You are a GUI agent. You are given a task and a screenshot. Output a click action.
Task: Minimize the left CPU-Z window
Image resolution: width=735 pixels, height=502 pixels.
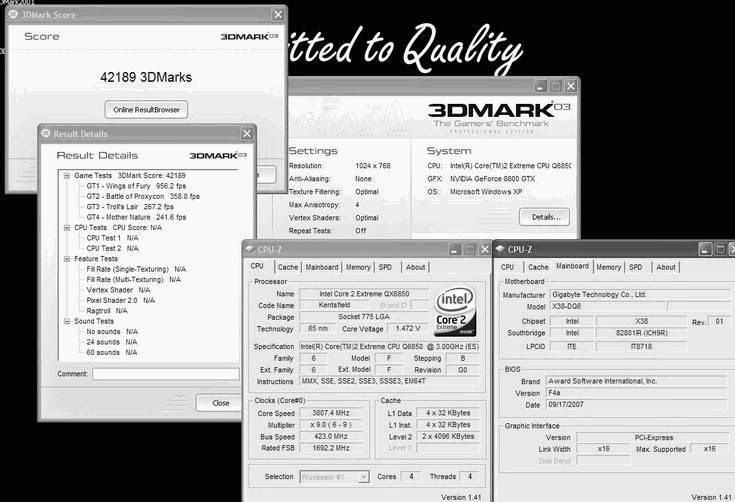pos(455,250)
